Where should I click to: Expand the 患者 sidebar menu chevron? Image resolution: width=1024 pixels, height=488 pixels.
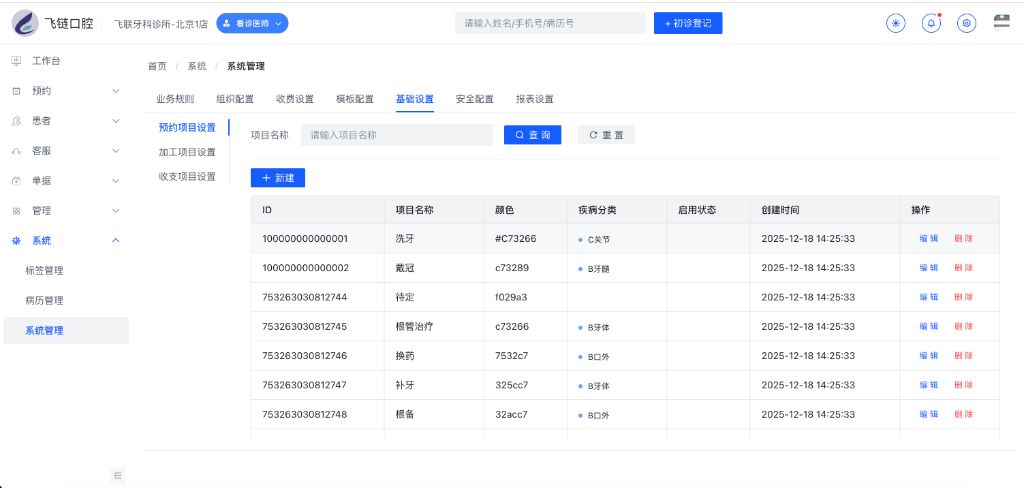click(x=116, y=121)
